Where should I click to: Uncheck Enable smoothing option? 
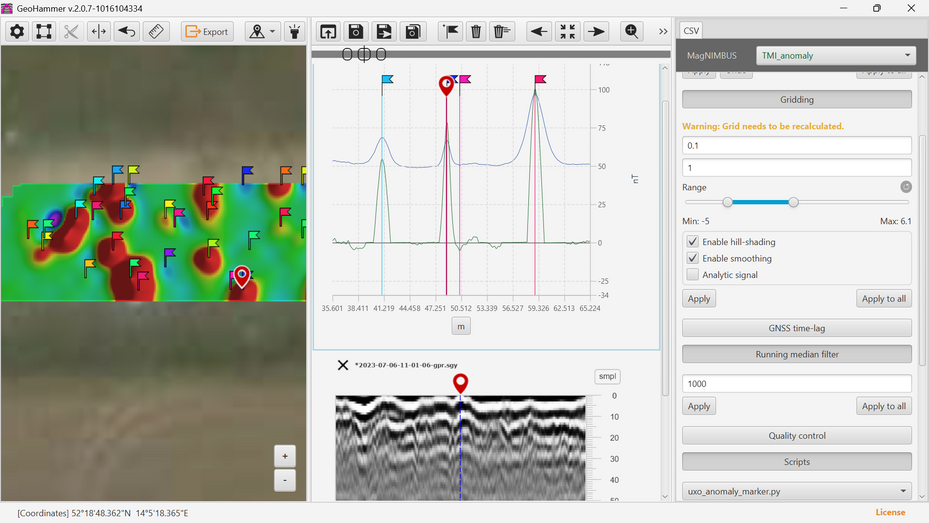tap(692, 258)
